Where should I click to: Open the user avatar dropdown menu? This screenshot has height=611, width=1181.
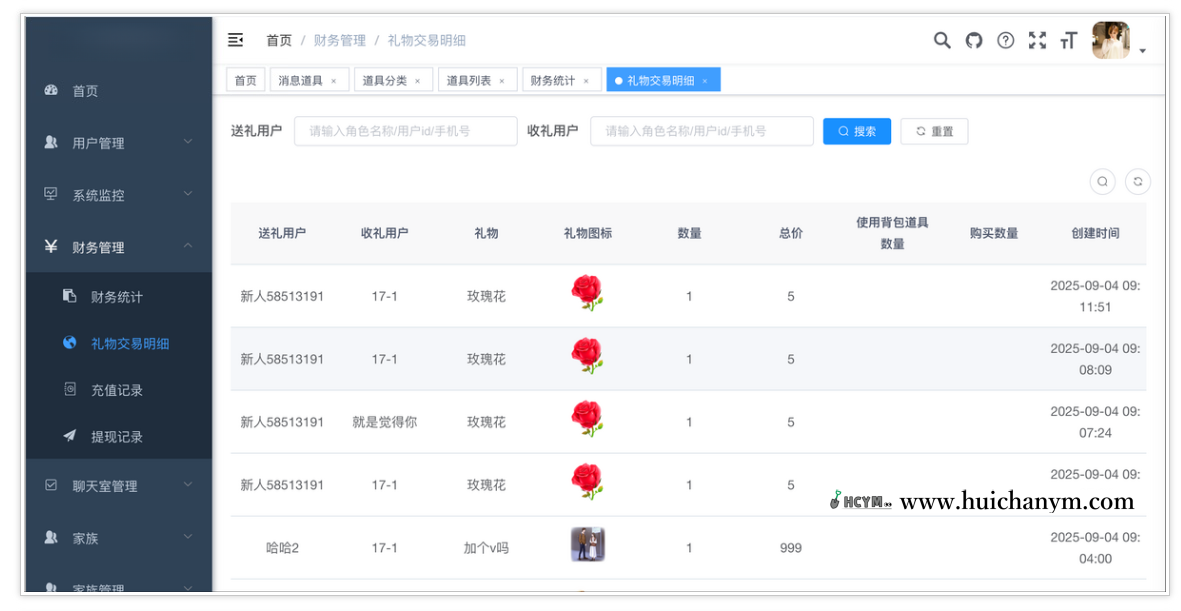point(1110,41)
